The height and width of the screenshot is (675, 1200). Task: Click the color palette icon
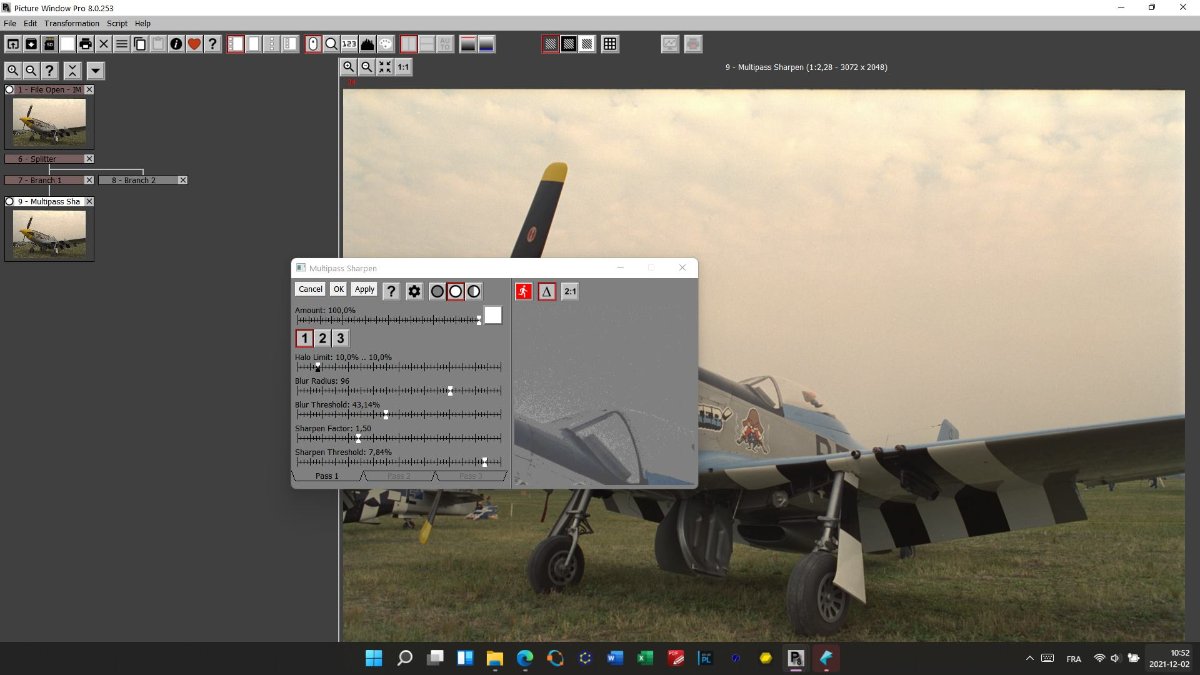pyautogui.click(x=385, y=44)
